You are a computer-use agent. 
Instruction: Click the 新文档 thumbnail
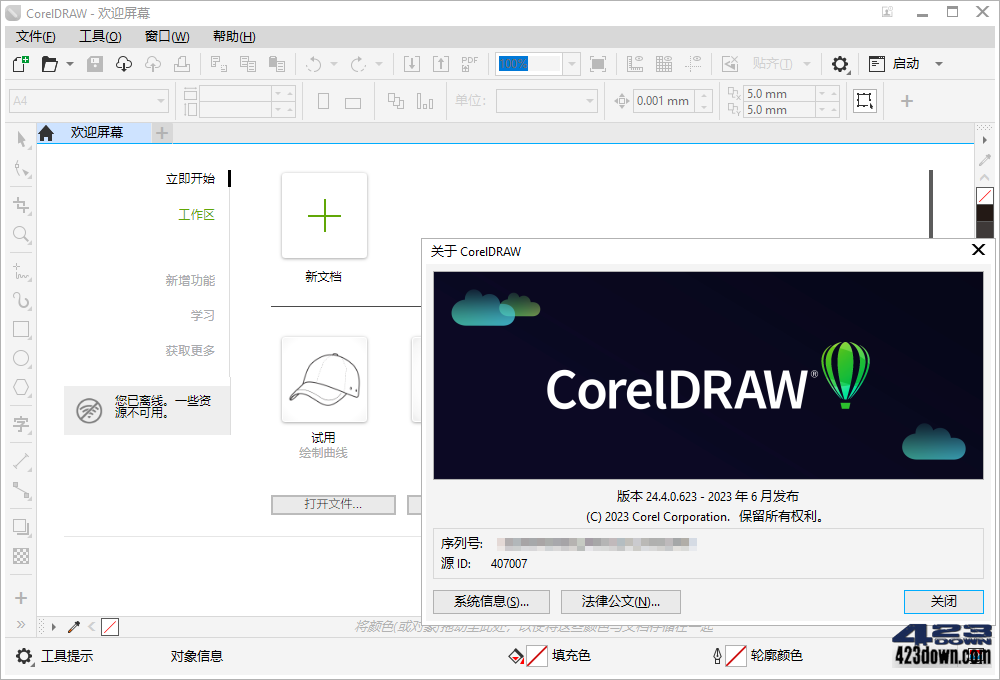click(324, 215)
